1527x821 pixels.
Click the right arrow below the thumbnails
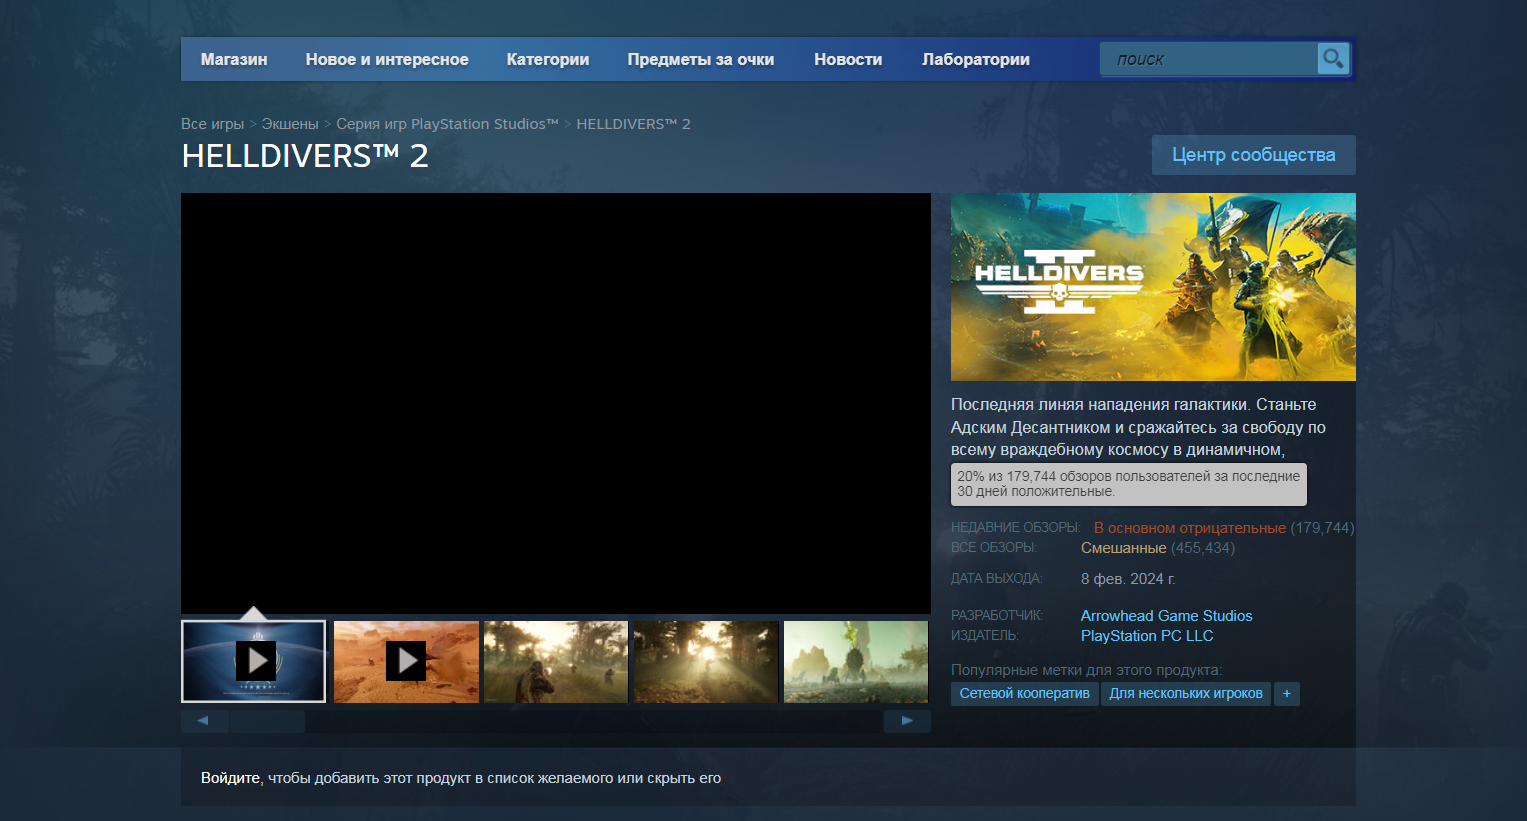coord(907,720)
